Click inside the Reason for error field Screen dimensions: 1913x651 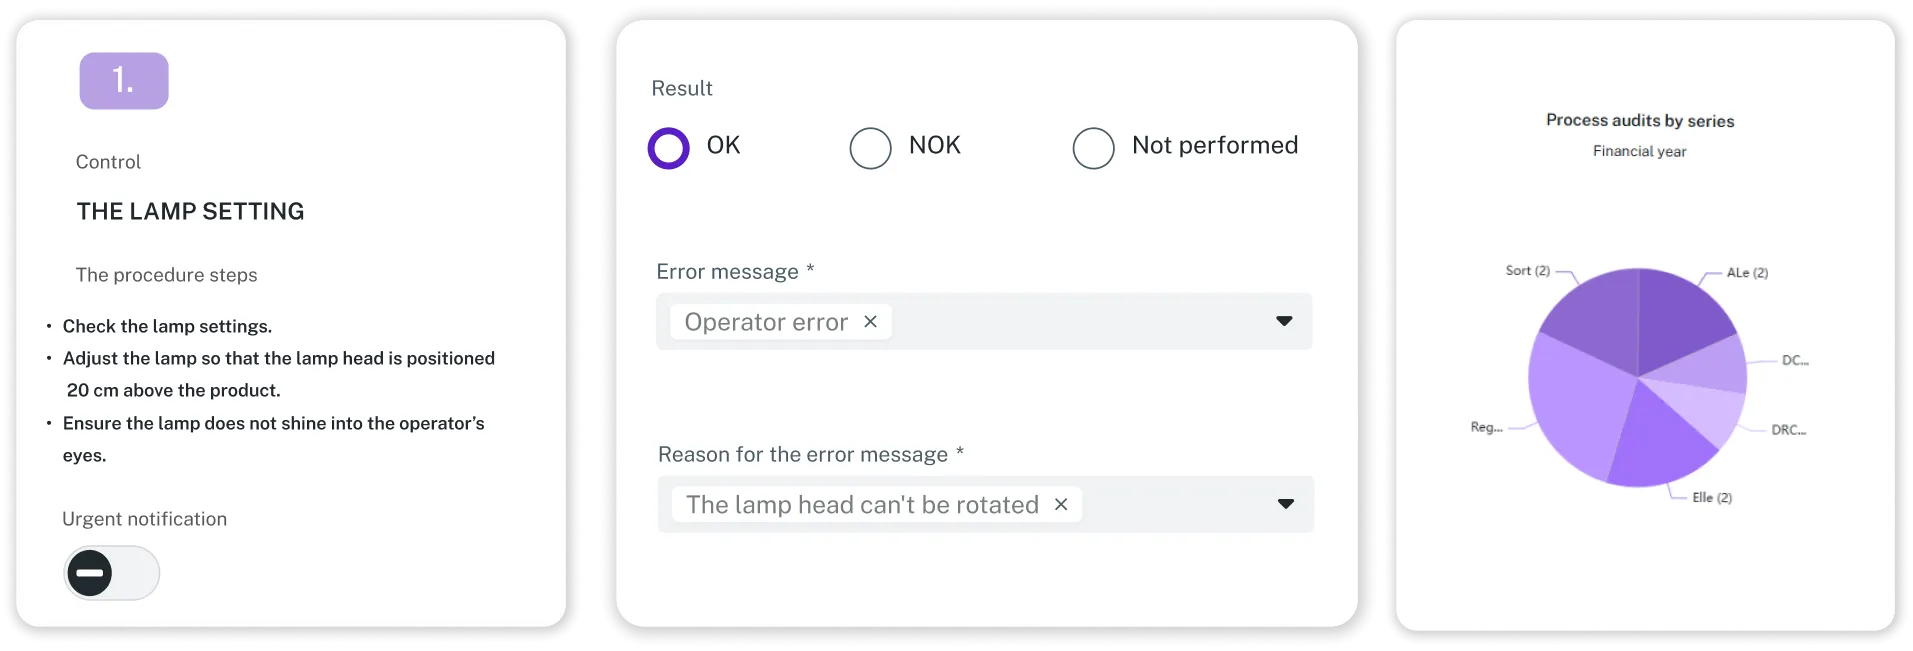pyautogui.click(x=1170, y=505)
